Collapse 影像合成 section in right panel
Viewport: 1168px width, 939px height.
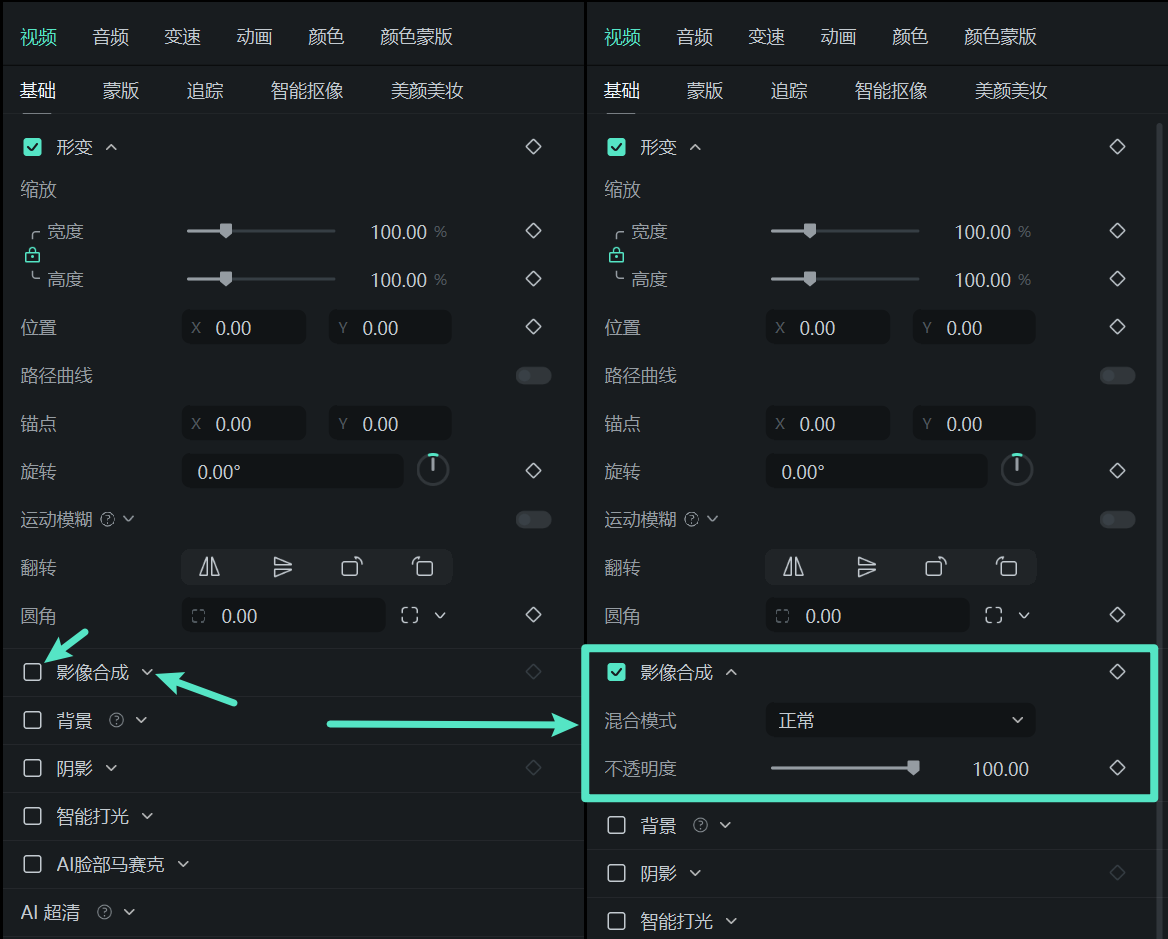[731, 672]
